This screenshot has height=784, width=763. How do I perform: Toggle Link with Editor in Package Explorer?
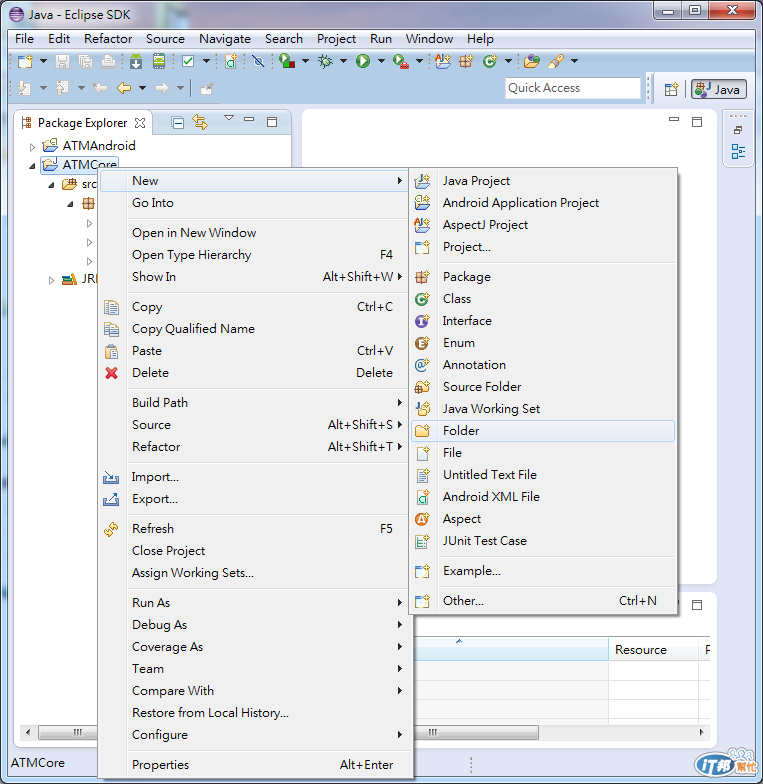[x=200, y=122]
